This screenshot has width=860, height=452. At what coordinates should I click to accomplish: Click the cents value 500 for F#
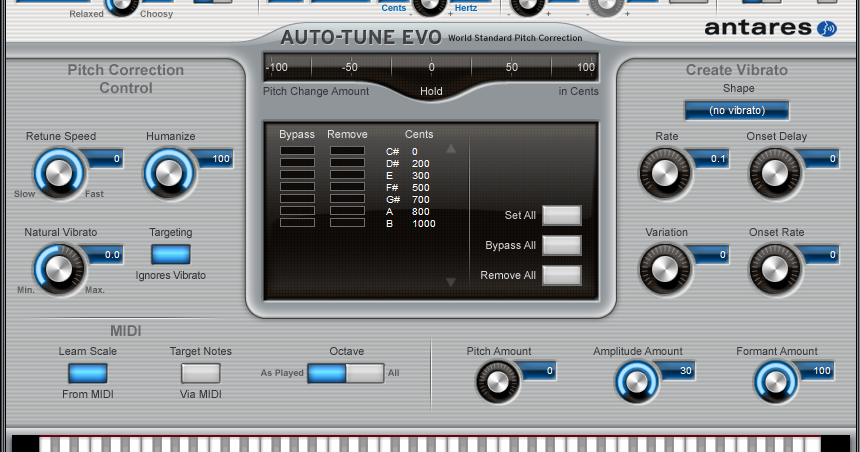coord(421,188)
